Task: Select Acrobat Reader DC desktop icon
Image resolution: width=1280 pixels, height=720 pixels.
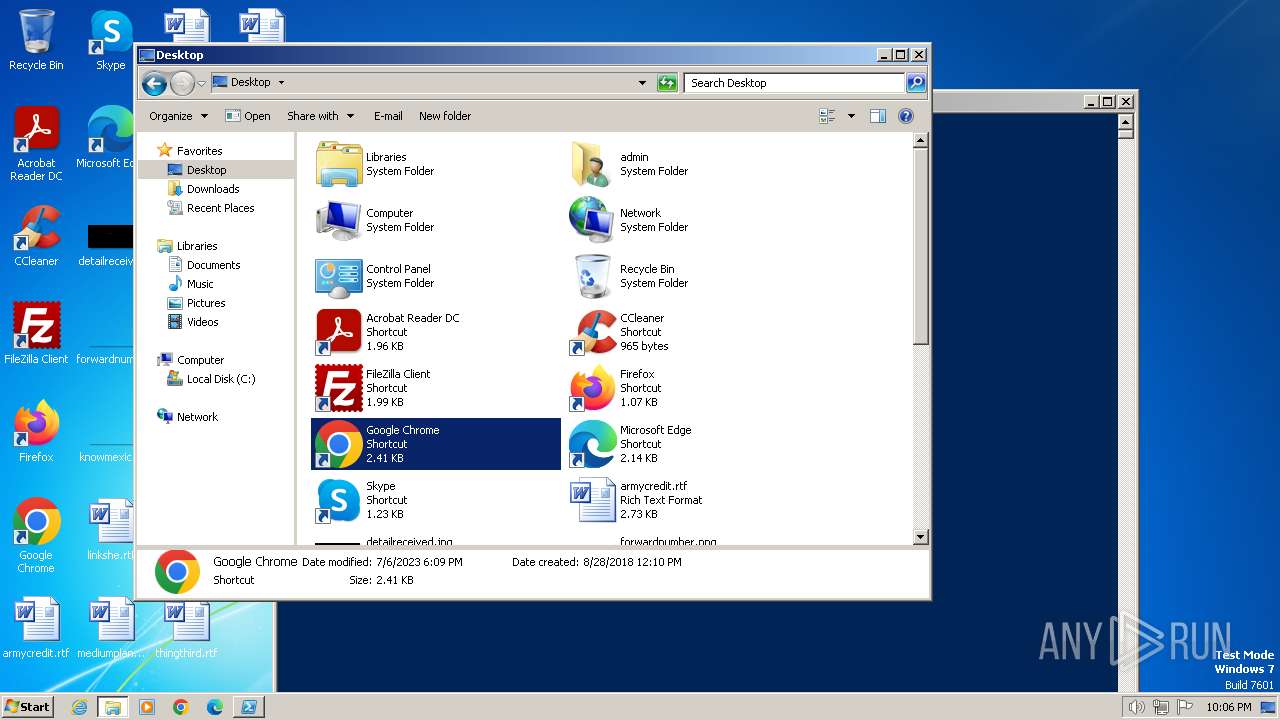Action: (36, 144)
